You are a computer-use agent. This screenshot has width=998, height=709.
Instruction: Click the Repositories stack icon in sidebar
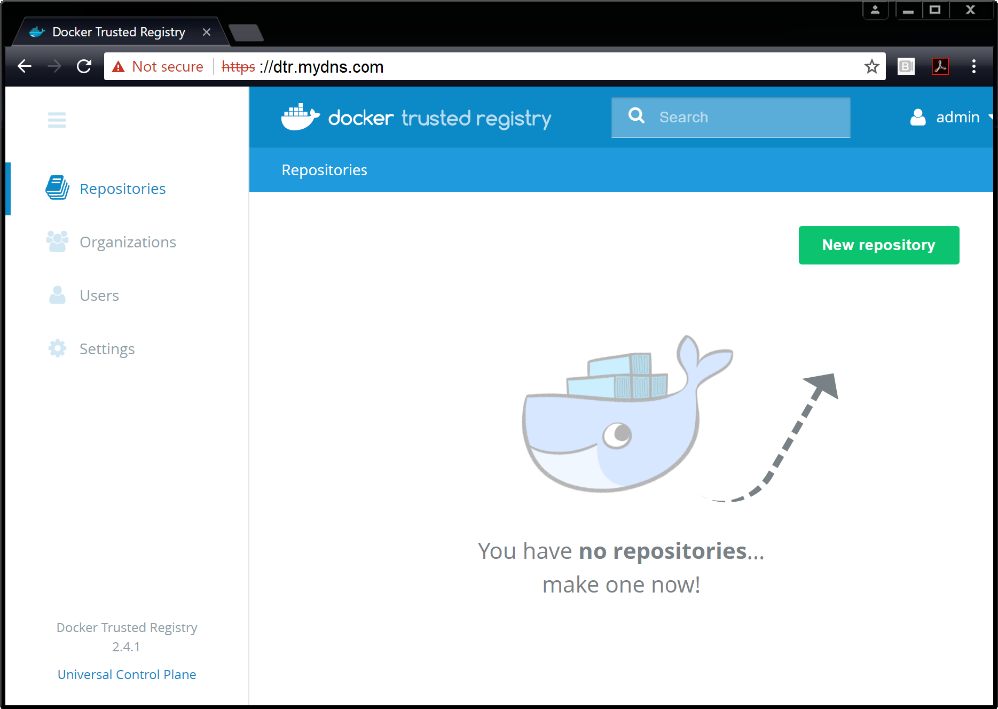pyautogui.click(x=57, y=188)
